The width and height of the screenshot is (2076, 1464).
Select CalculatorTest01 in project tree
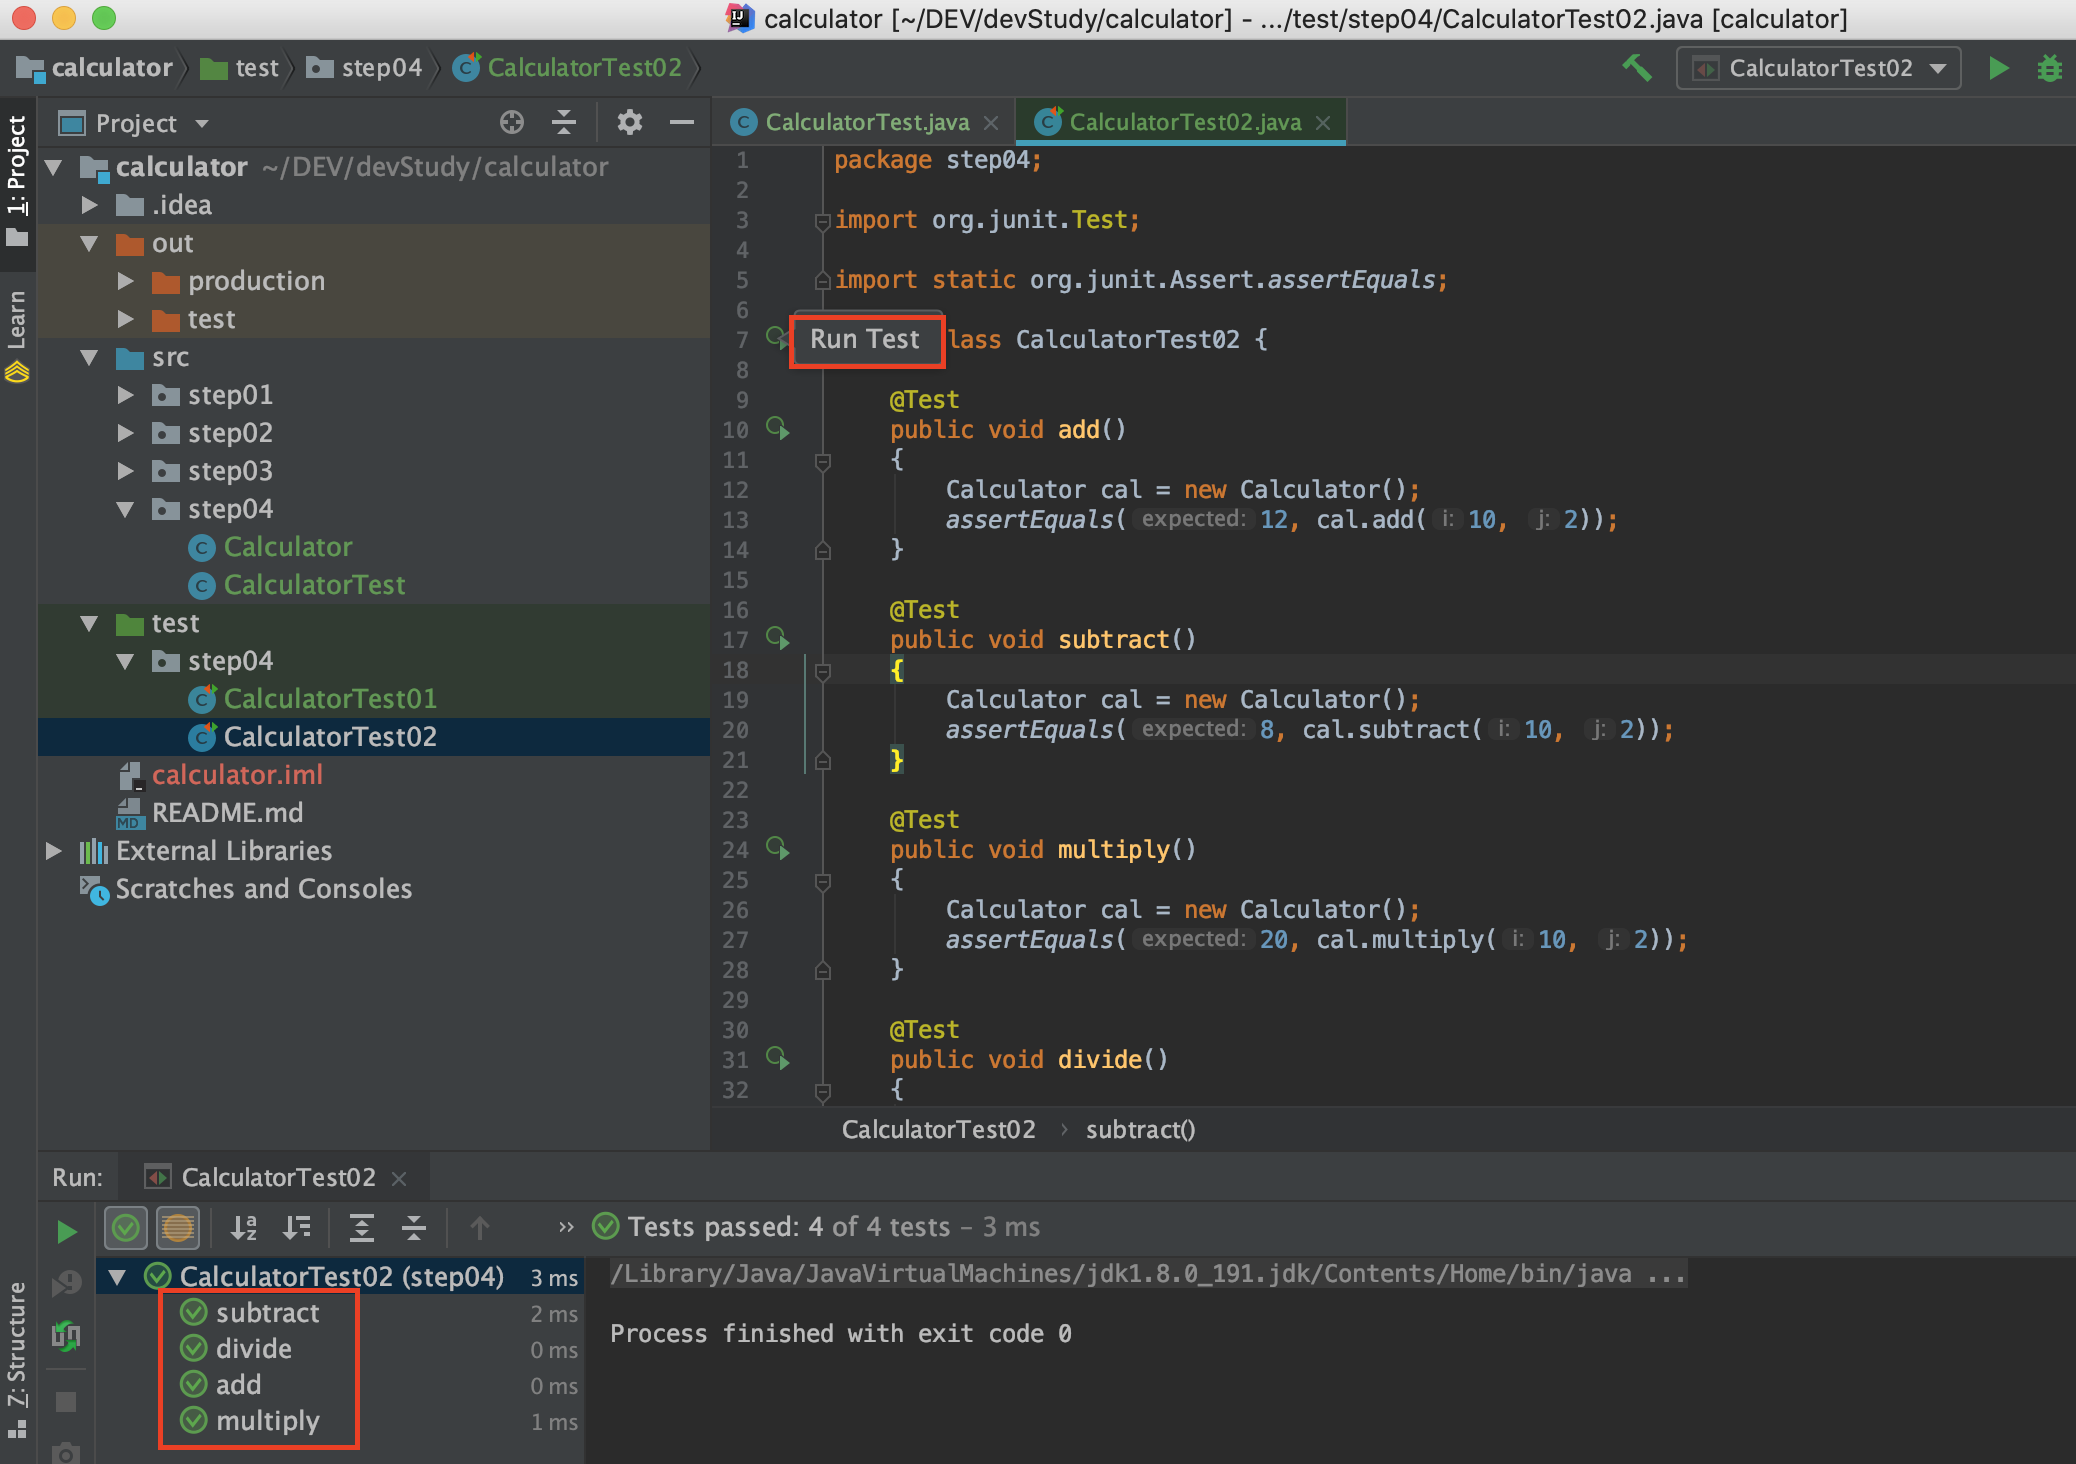click(330, 699)
